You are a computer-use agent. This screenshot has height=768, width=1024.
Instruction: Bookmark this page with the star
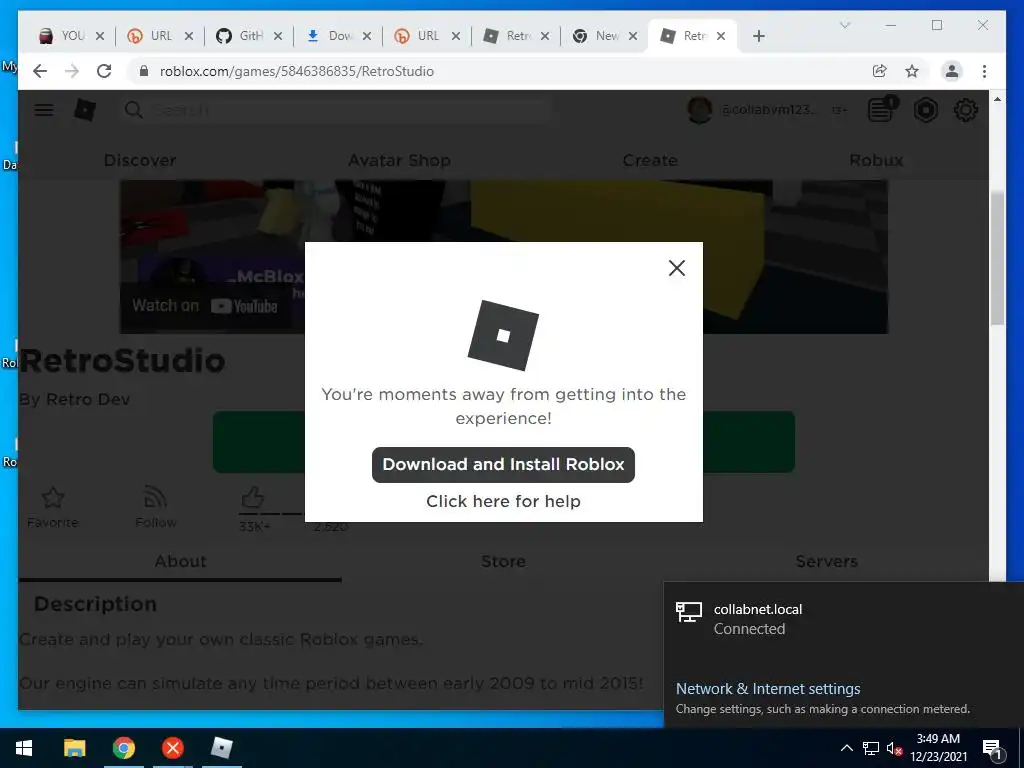coord(912,71)
